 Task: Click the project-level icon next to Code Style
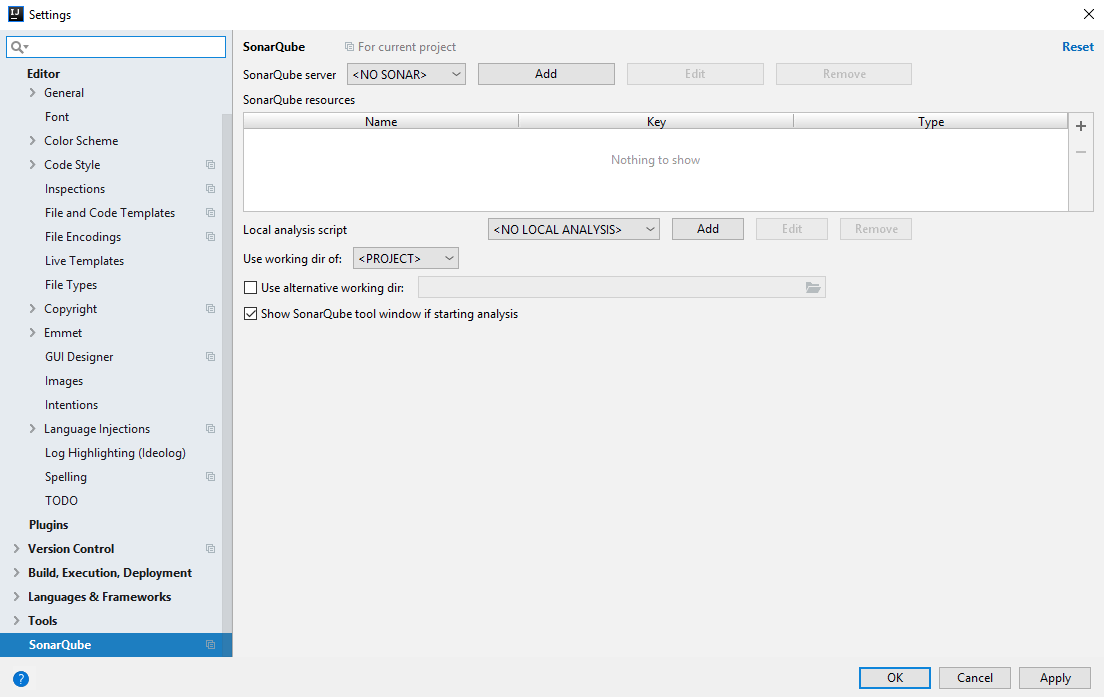[x=209, y=164]
